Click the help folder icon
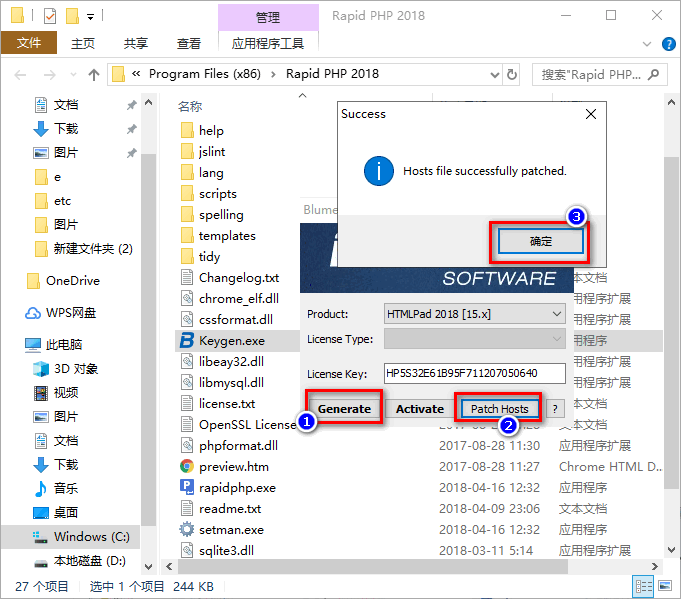The height and width of the screenshot is (599, 681). click(x=187, y=130)
